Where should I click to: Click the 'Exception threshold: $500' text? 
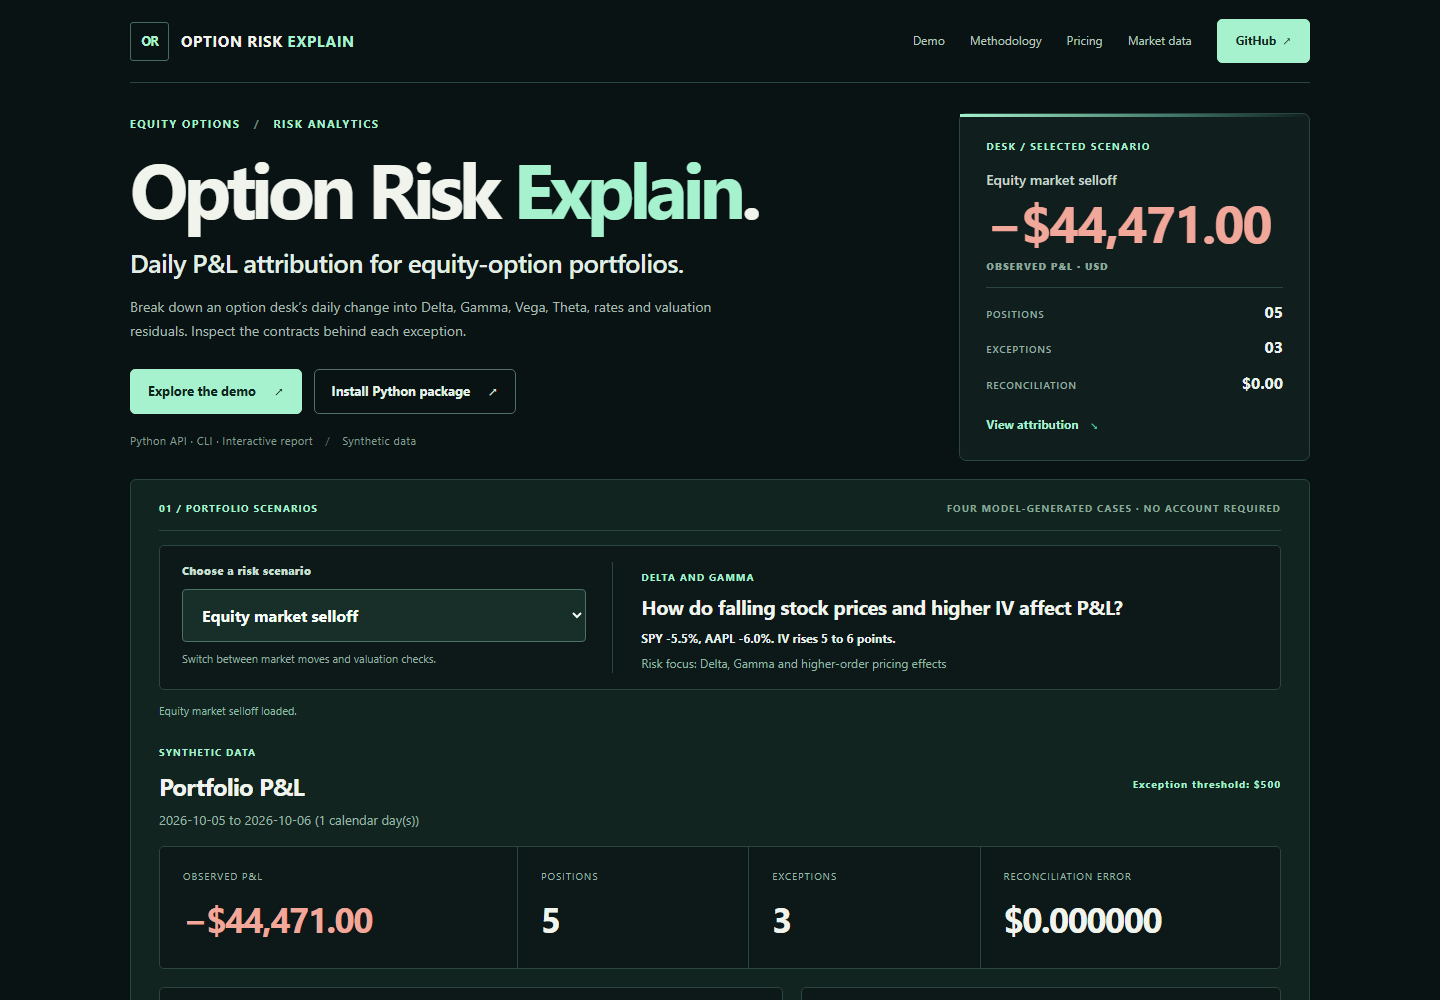1206,785
